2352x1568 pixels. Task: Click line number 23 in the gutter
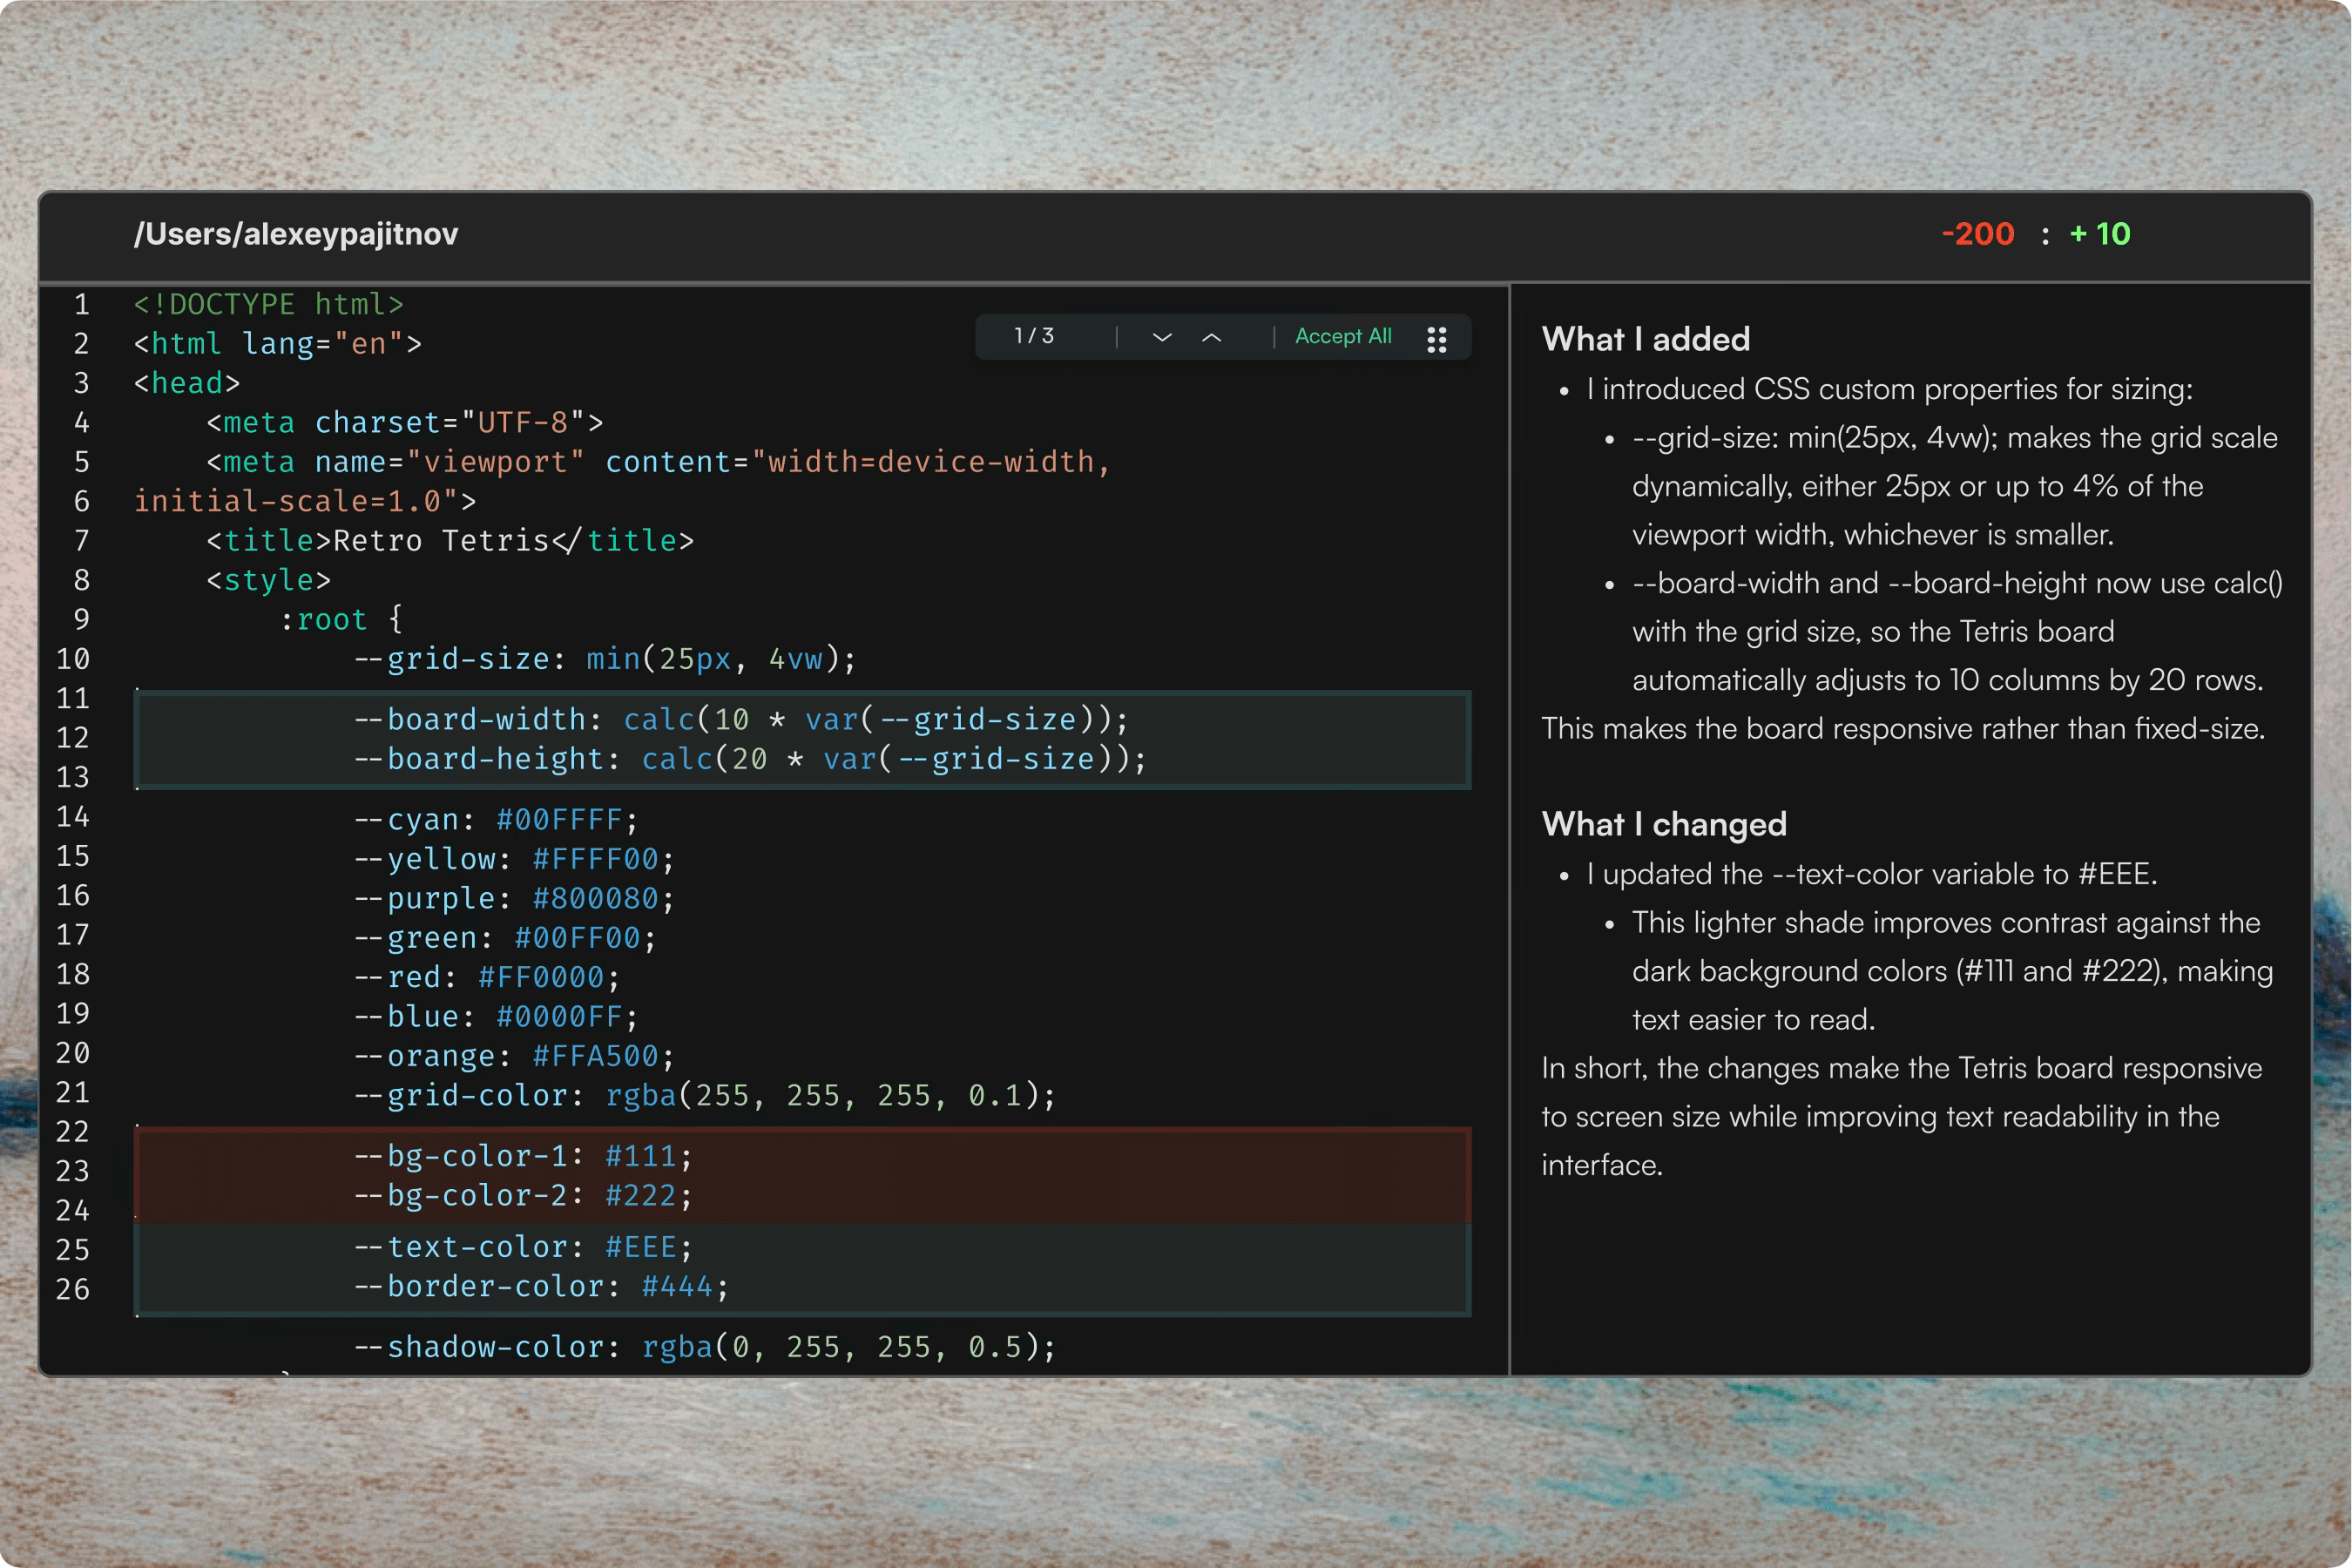[73, 1171]
